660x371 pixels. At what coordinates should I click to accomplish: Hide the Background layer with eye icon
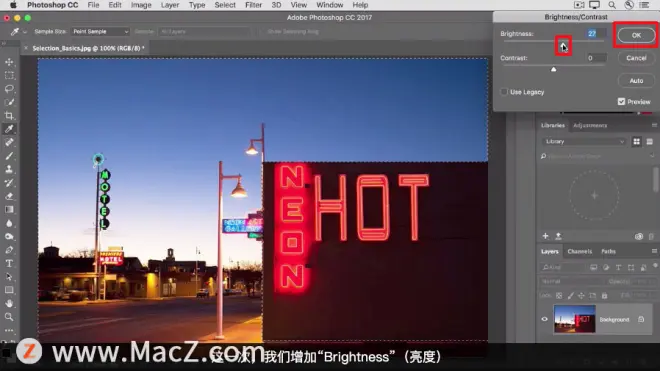(544, 319)
